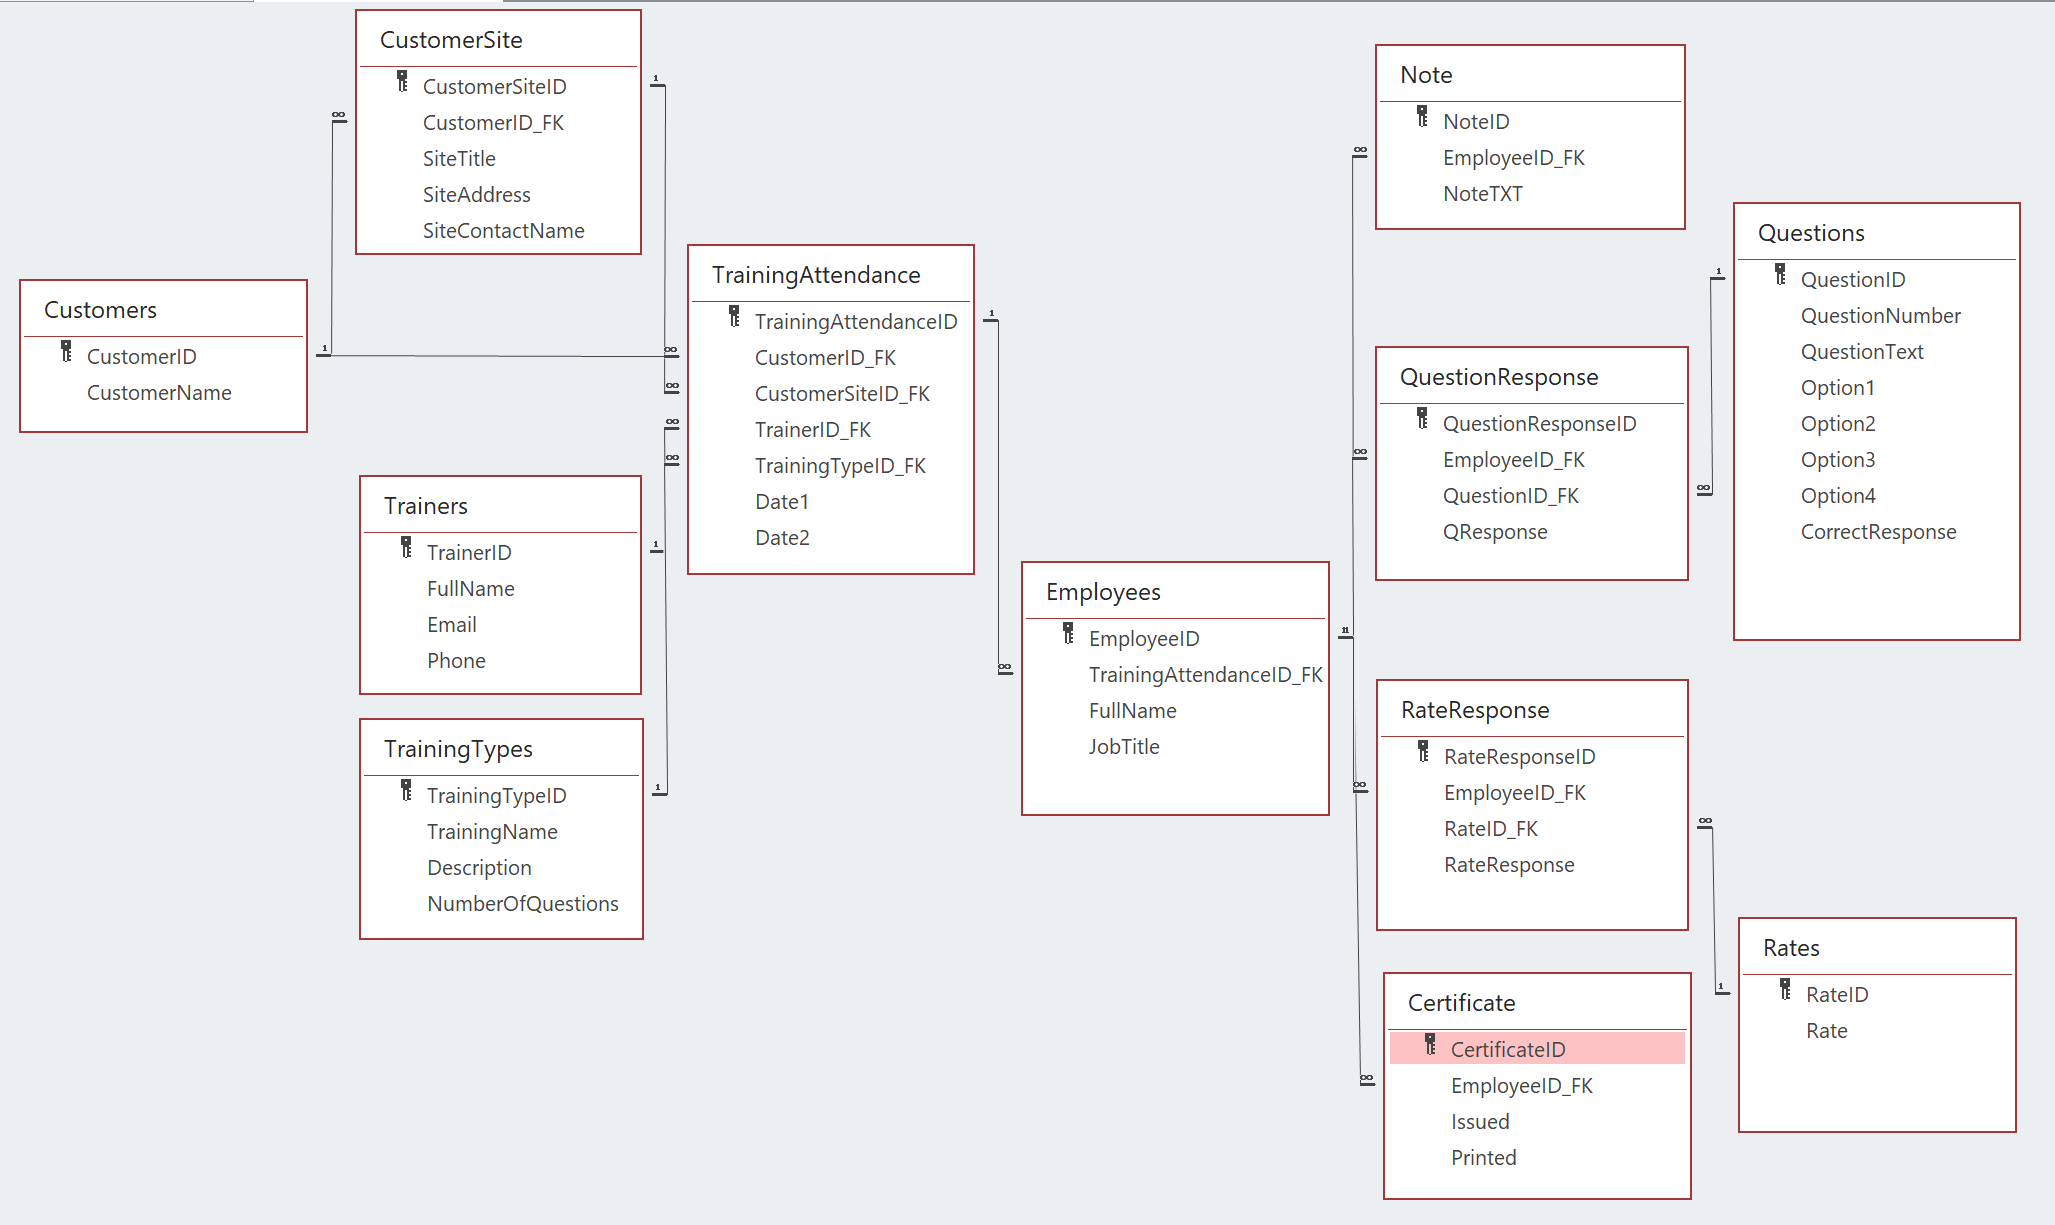The image size is (2055, 1225).
Task: Click the key icon next to RateID
Action: (1785, 990)
